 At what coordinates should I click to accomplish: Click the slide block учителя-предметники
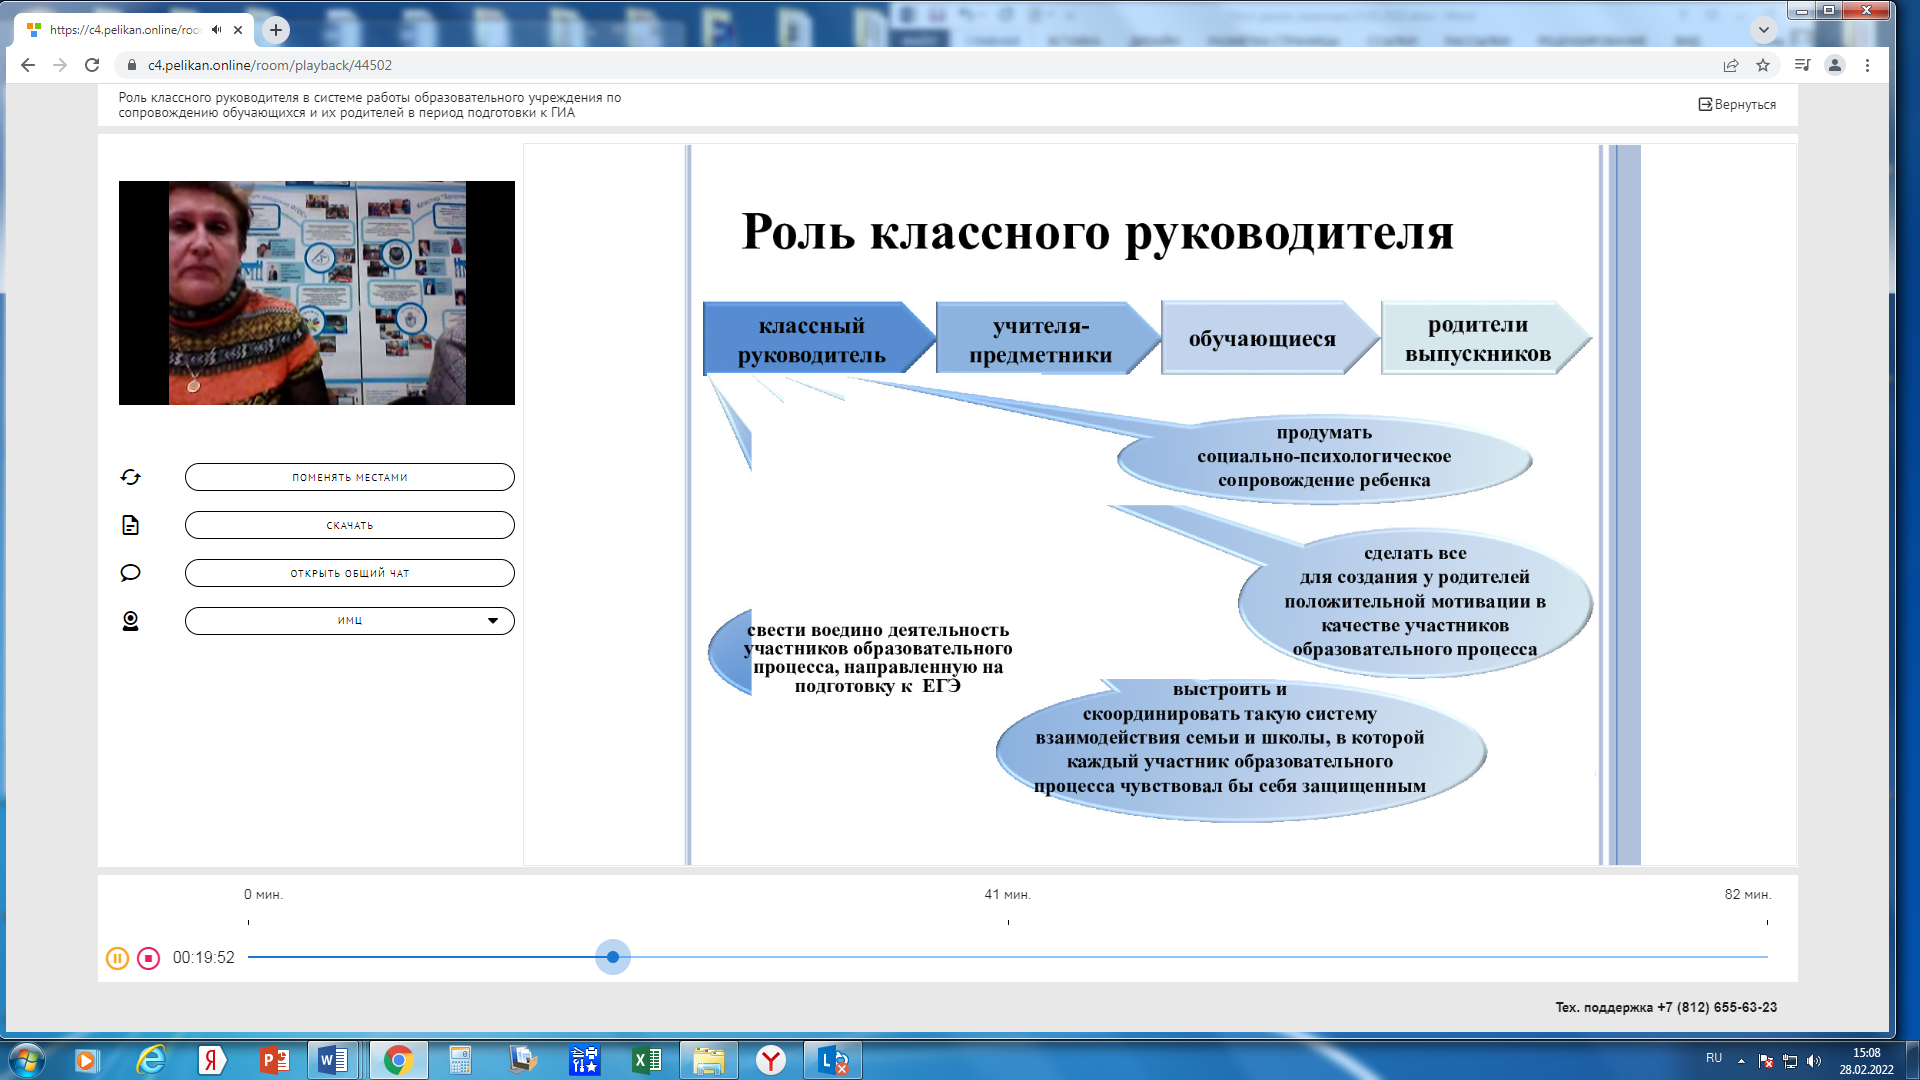[1046, 339]
